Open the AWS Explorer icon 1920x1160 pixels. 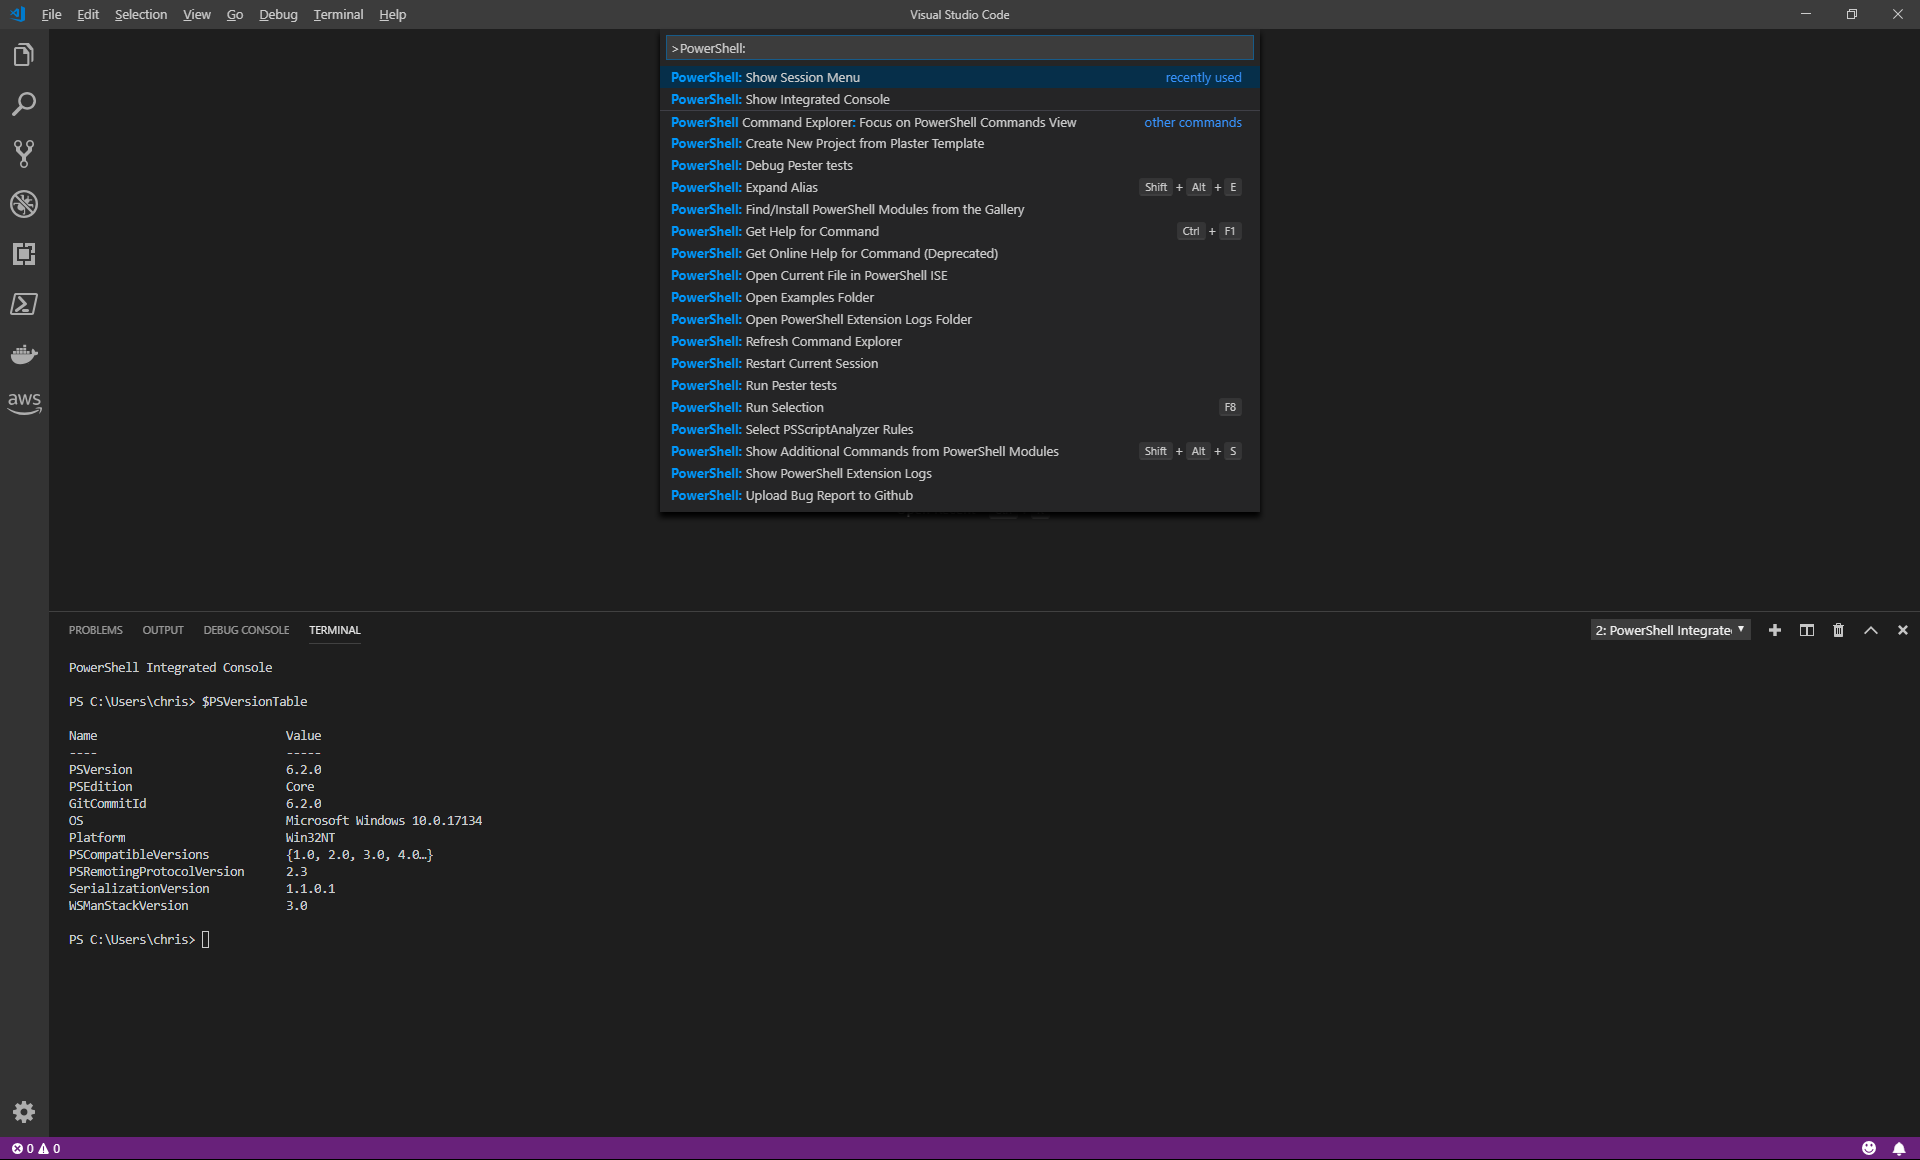pyautogui.click(x=24, y=403)
